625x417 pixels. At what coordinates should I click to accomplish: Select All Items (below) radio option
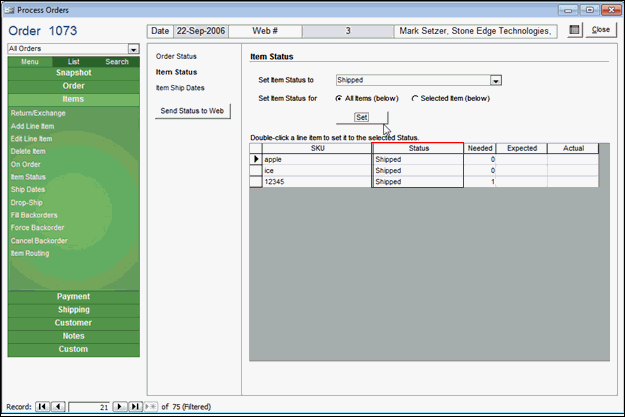[337, 98]
